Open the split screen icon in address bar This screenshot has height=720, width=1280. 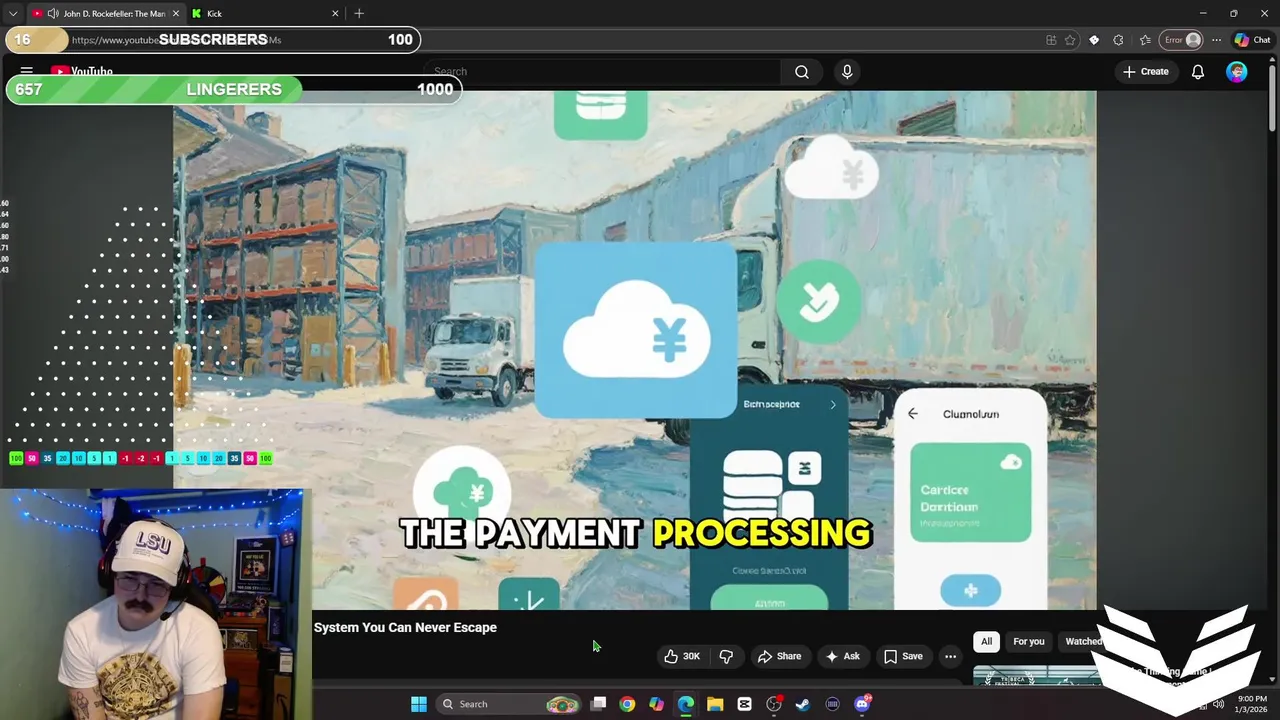(x=1051, y=40)
